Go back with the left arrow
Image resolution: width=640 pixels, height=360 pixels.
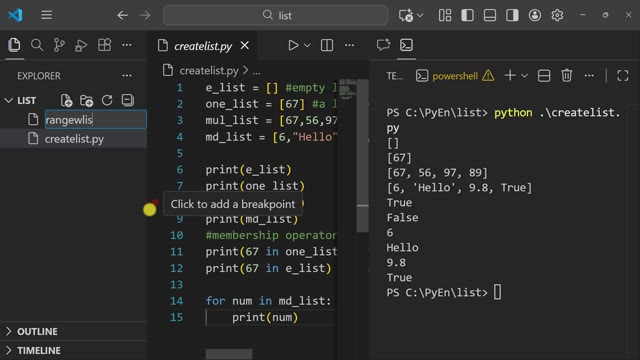[x=122, y=16]
